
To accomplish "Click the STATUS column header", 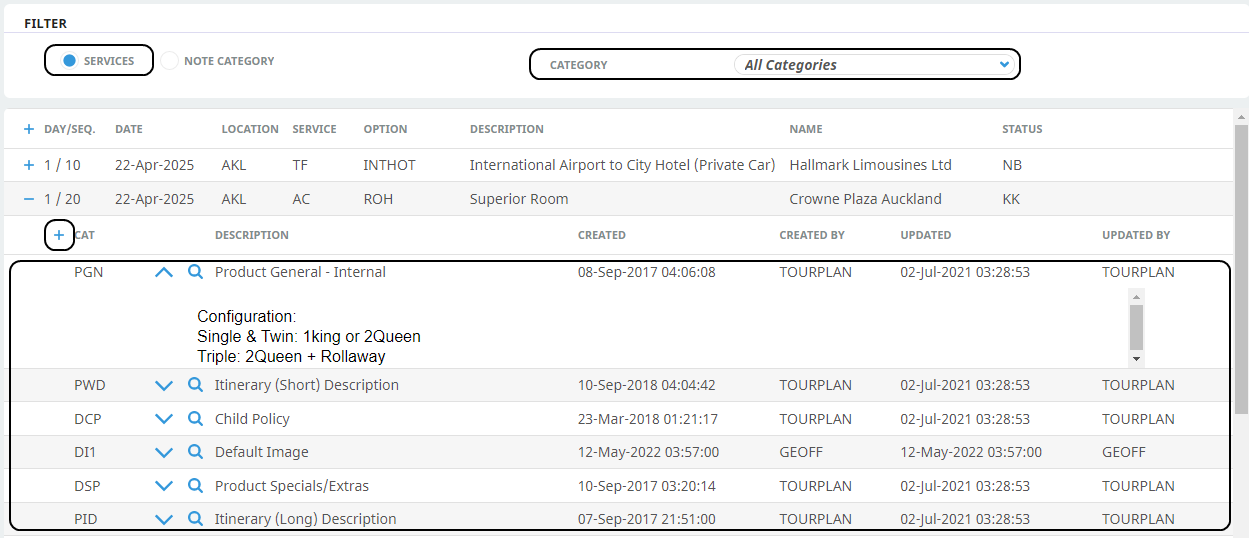I will click(1022, 129).
